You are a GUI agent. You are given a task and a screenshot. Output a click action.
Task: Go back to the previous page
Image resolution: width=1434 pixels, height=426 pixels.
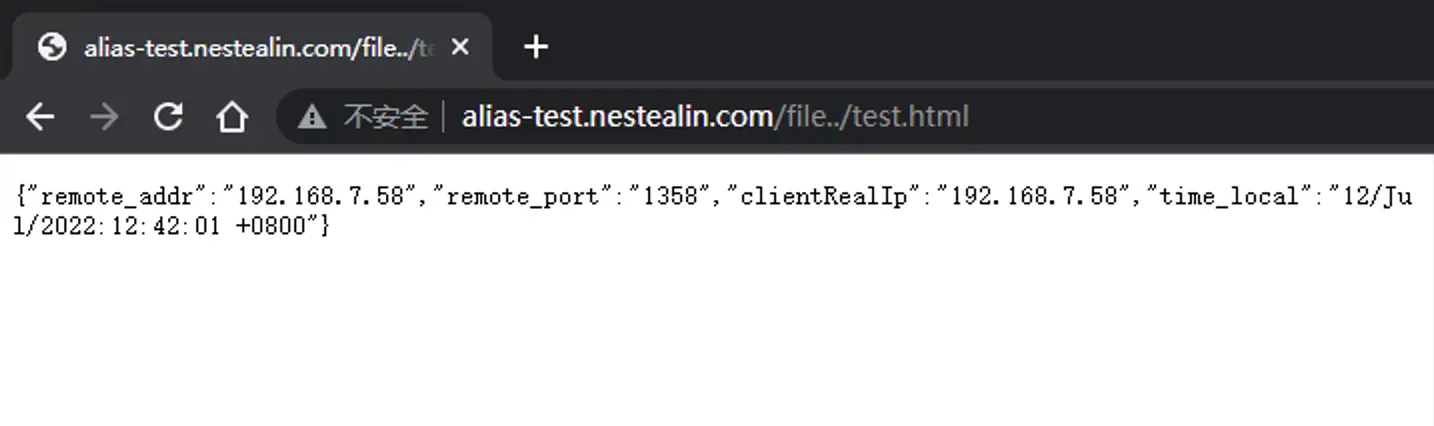point(40,117)
